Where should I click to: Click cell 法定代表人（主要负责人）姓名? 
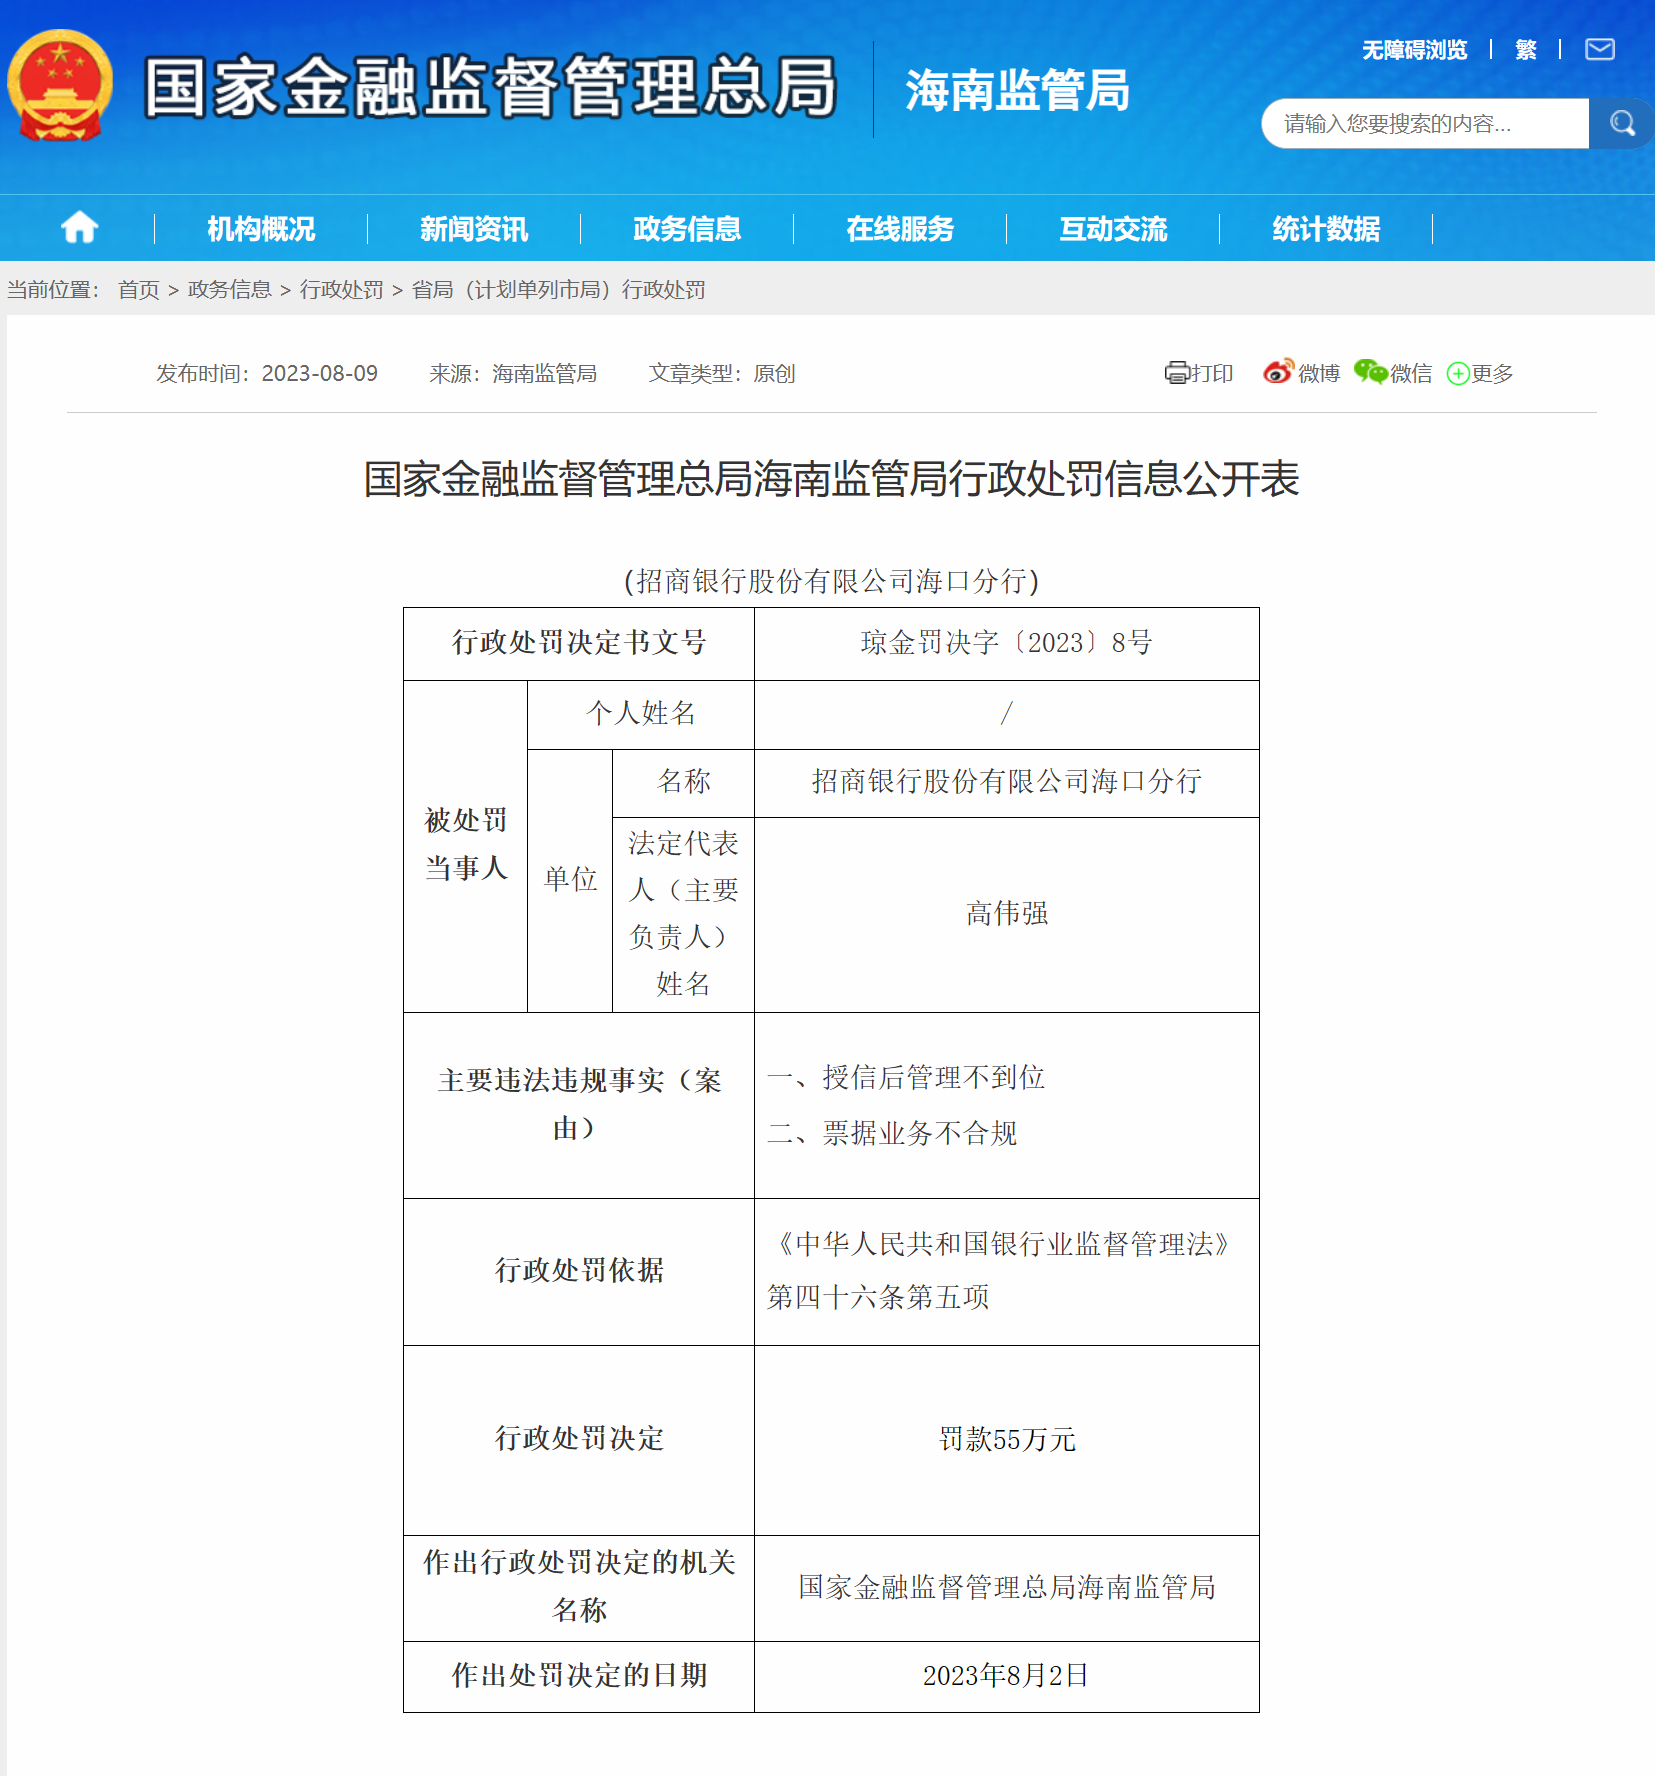[x=683, y=914]
